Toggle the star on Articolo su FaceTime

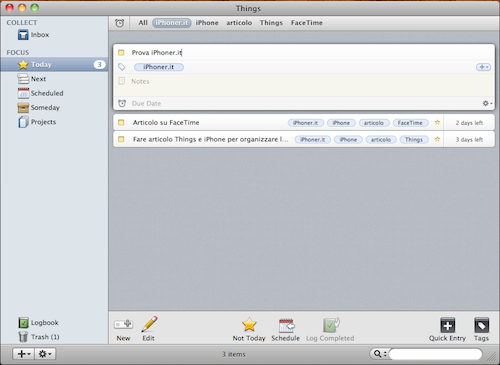tap(437, 122)
